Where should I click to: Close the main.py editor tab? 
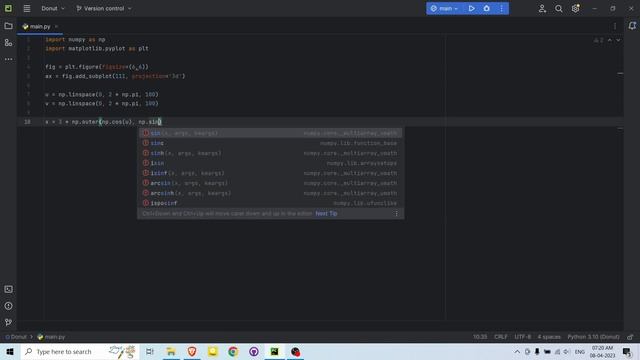click(56, 27)
